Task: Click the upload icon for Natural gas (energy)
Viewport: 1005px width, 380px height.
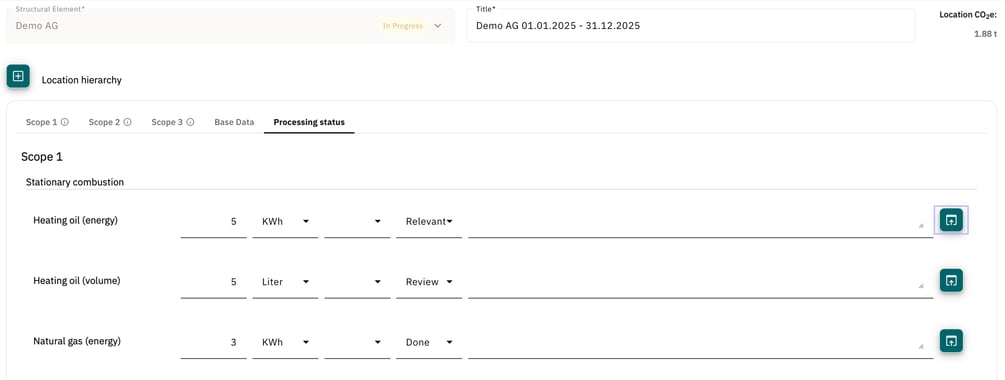Action: pyautogui.click(x=951, y=341)
